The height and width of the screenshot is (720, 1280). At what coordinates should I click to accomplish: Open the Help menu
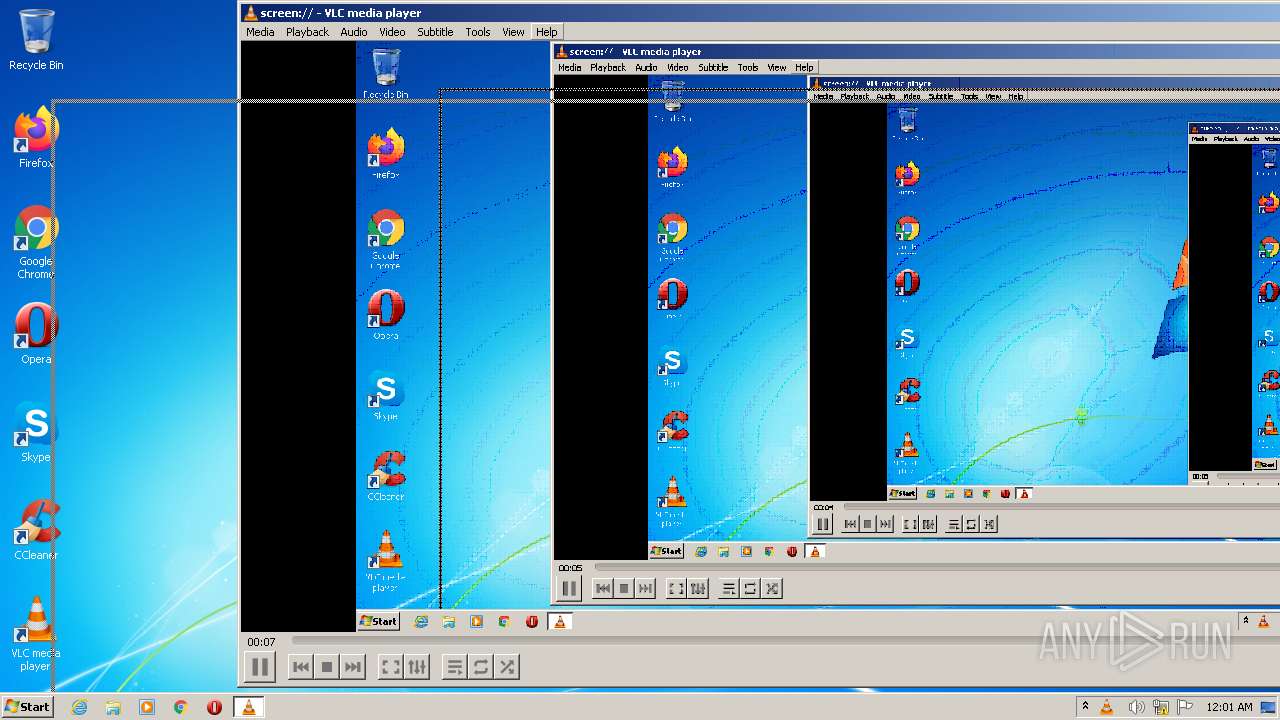[x=546, y=32]
